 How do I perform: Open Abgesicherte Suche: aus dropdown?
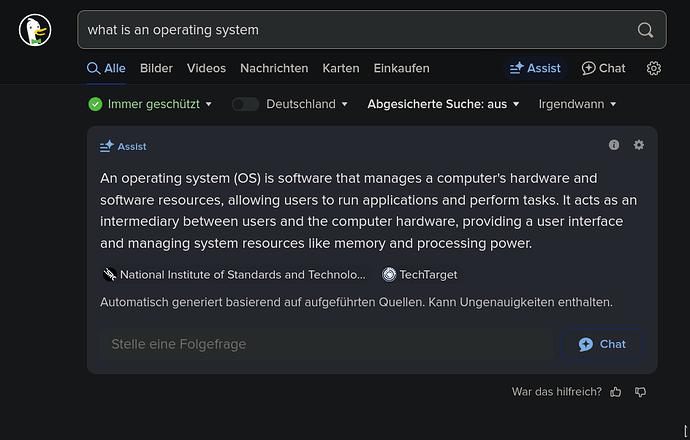[x=443, y=104]
